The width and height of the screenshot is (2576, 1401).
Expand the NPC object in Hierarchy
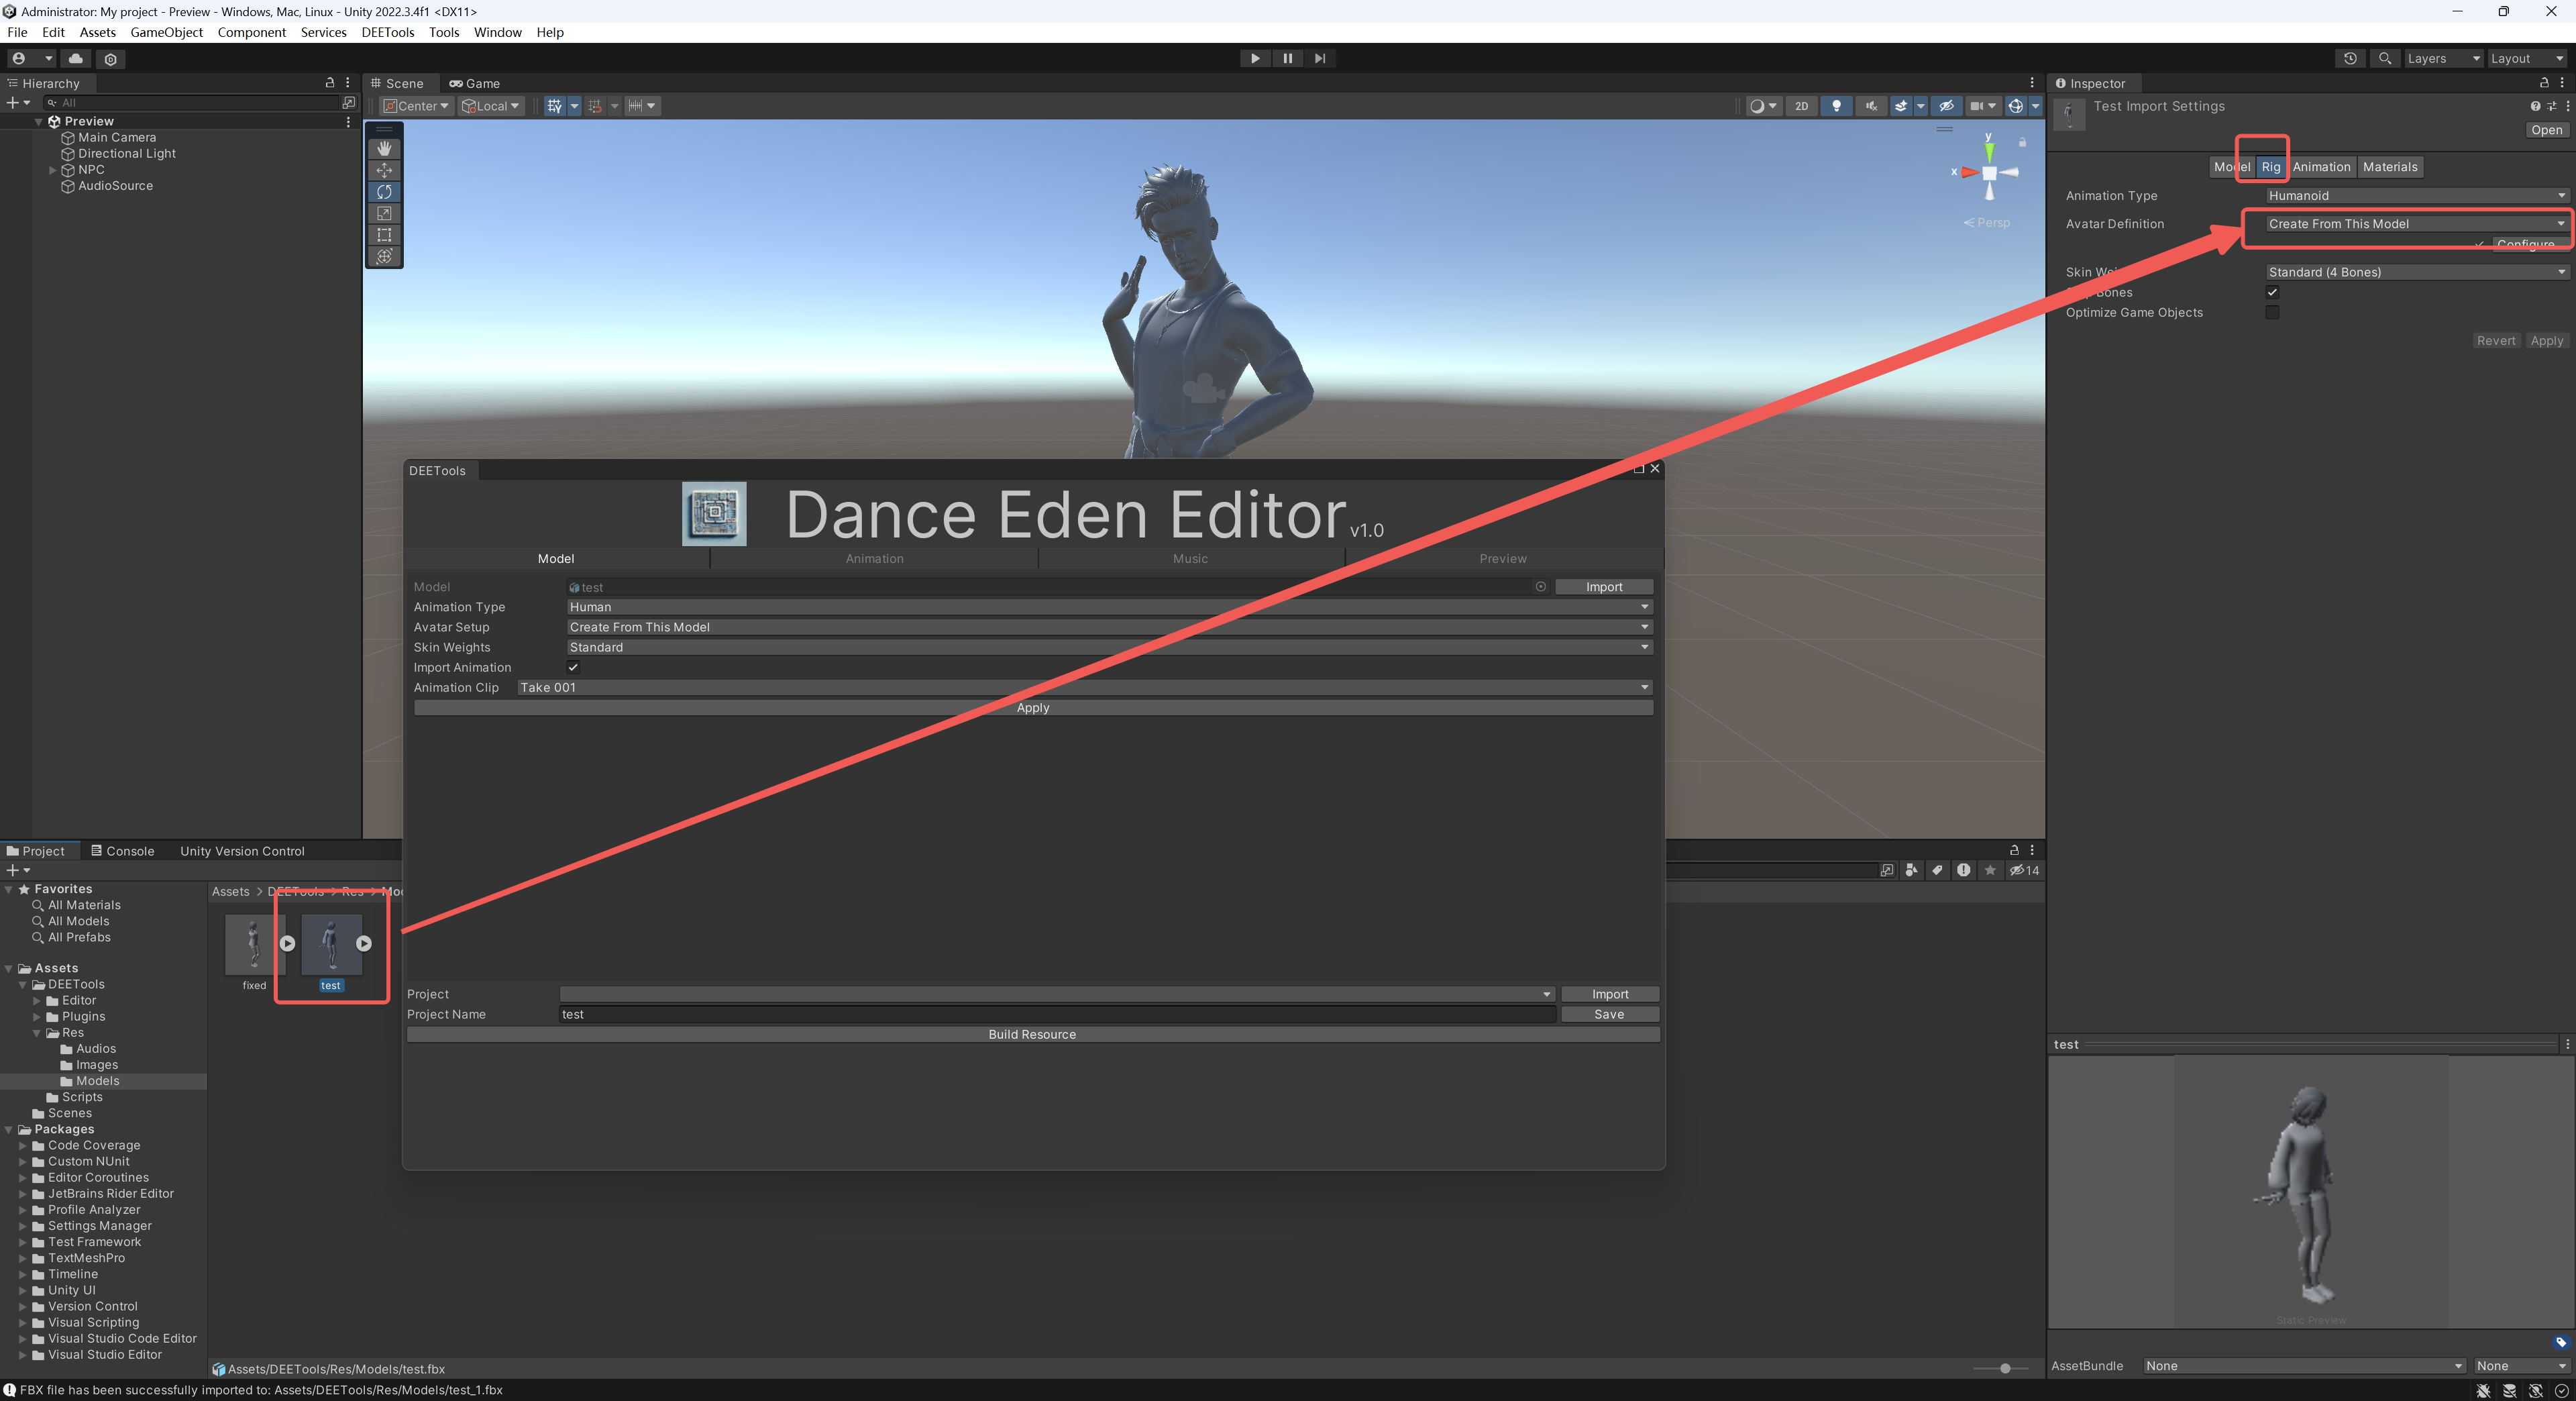pos(53,170)
